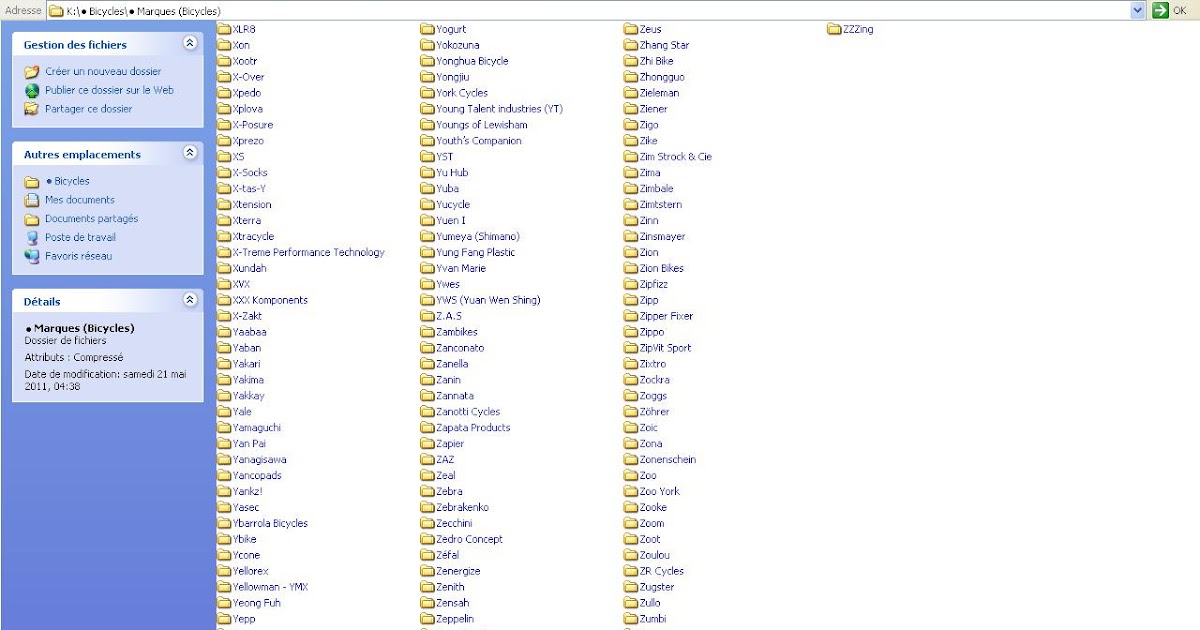Click the Yuba folder icon
This screenshot has width=1200, height=630.
click(428, 189)
